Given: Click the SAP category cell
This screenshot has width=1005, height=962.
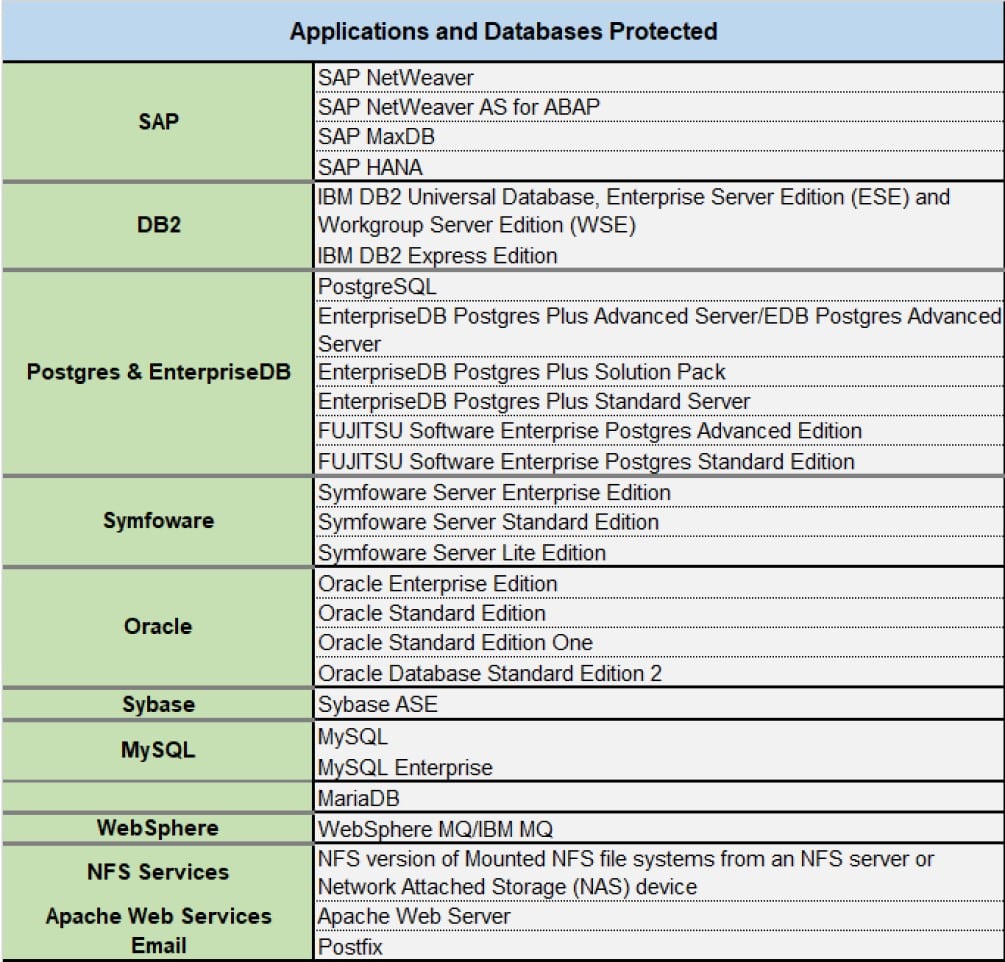Looking at the screenshot, I should pos(155,121).
